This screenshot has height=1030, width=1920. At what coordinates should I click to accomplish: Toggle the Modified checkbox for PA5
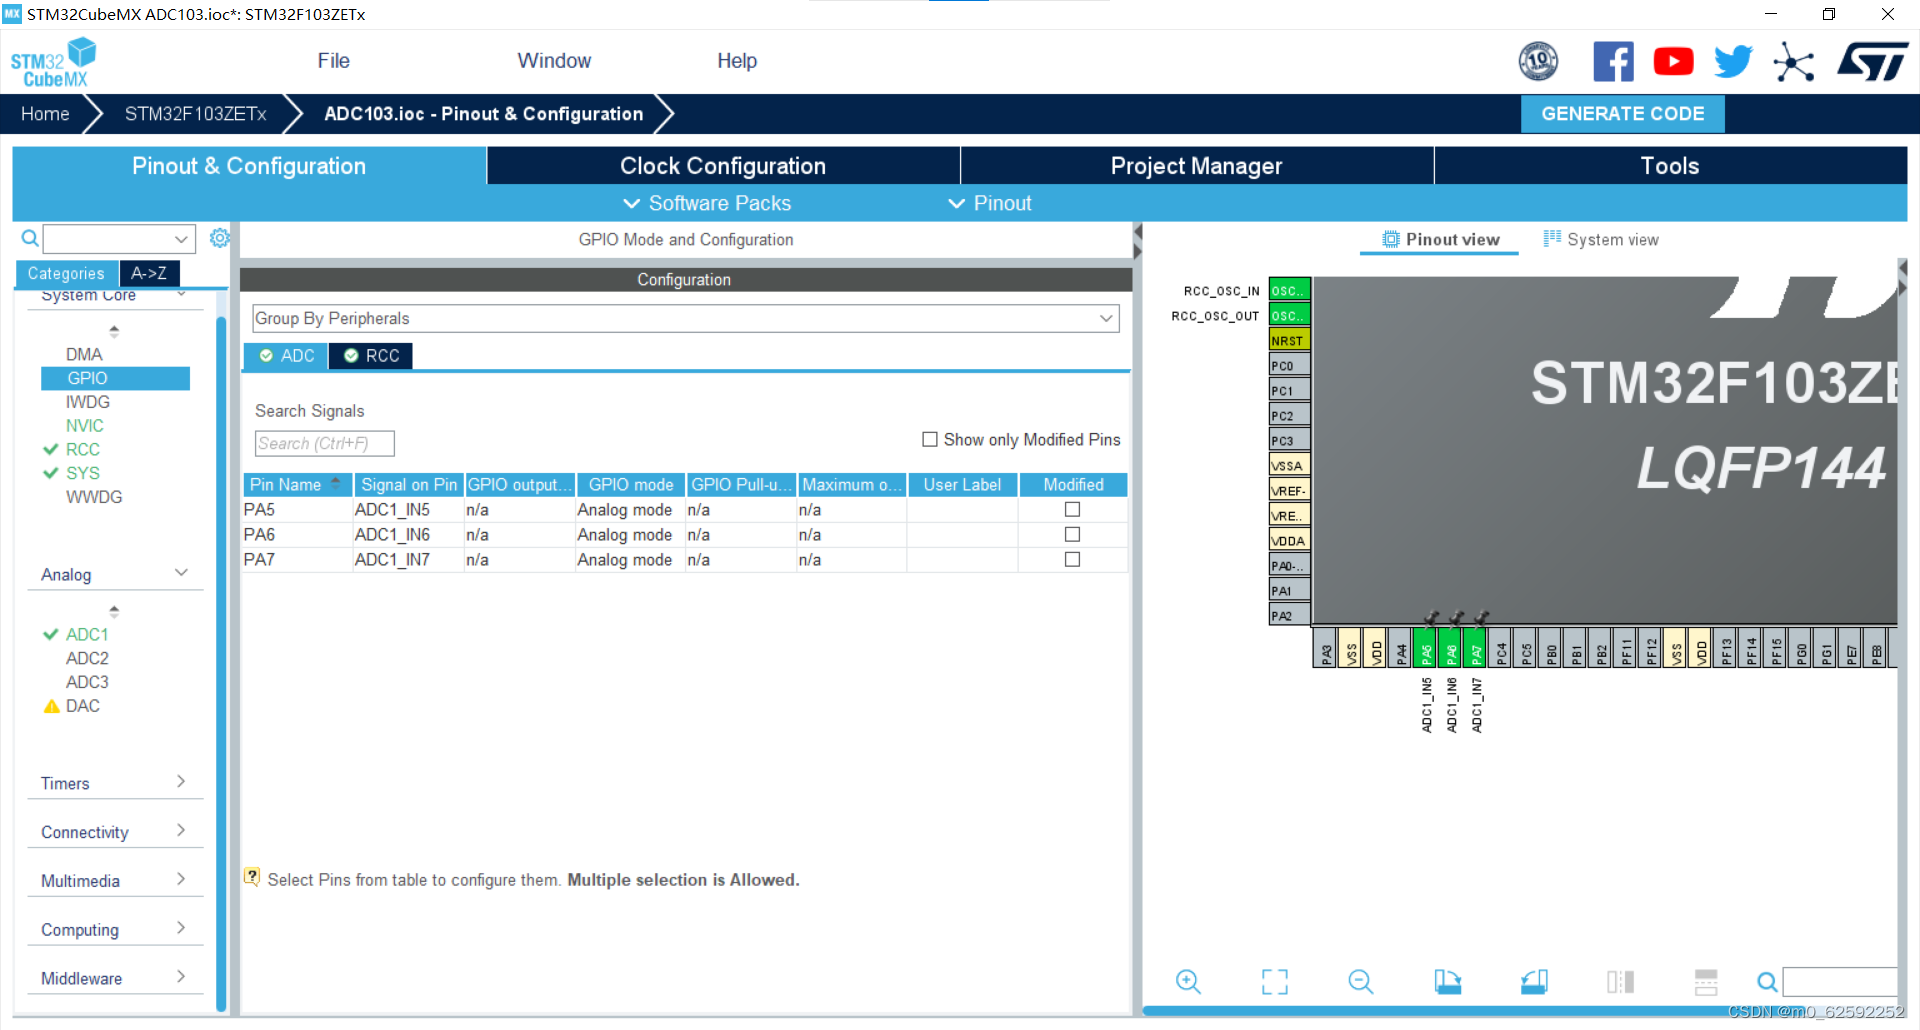pos(1072,509)
